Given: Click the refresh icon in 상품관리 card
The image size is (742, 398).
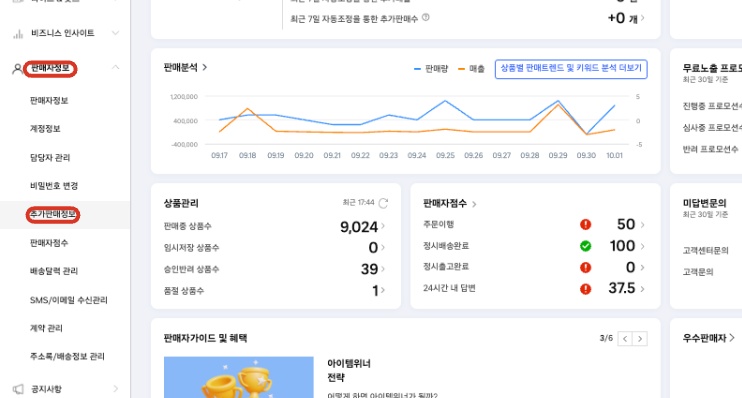Looking at the screenshot, I should click(x=383, y=203).
